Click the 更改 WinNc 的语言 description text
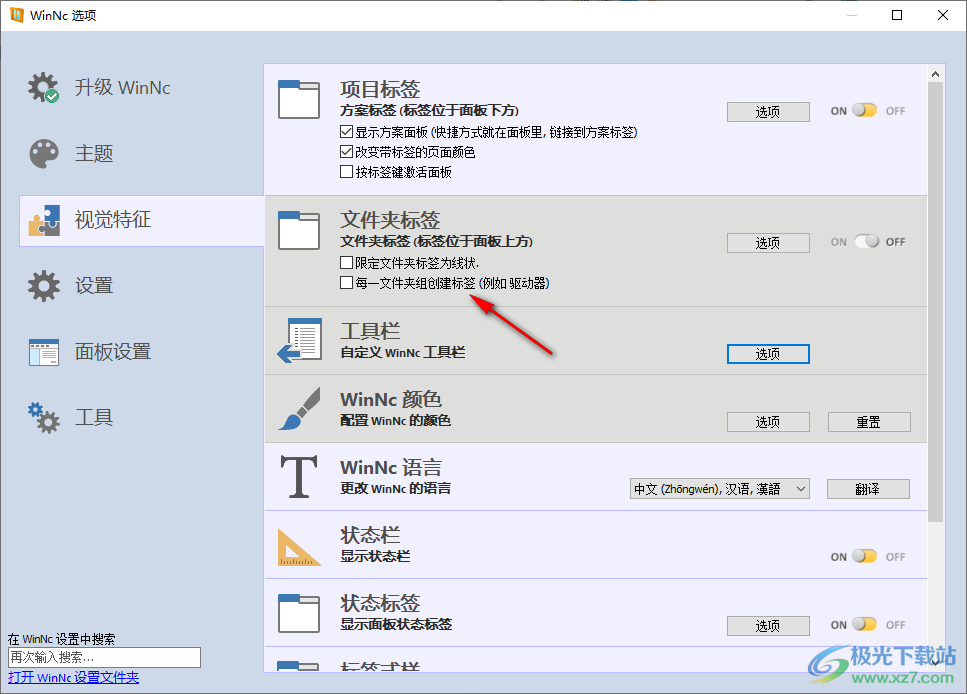The width and height of the screenshot is (967, 694). [x=395, y=488]
